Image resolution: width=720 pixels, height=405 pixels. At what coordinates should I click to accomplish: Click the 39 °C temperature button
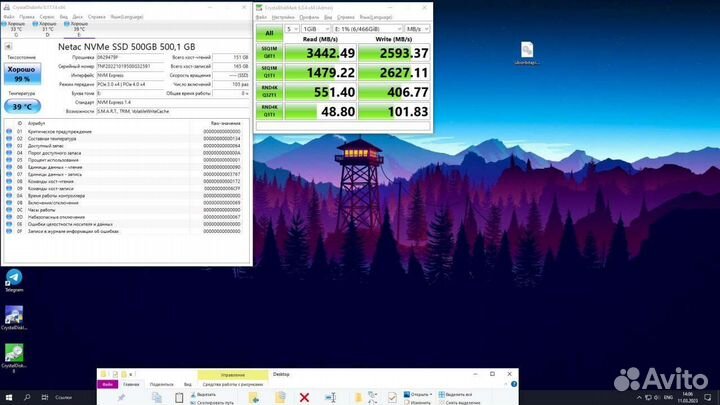tap(22, 107)
